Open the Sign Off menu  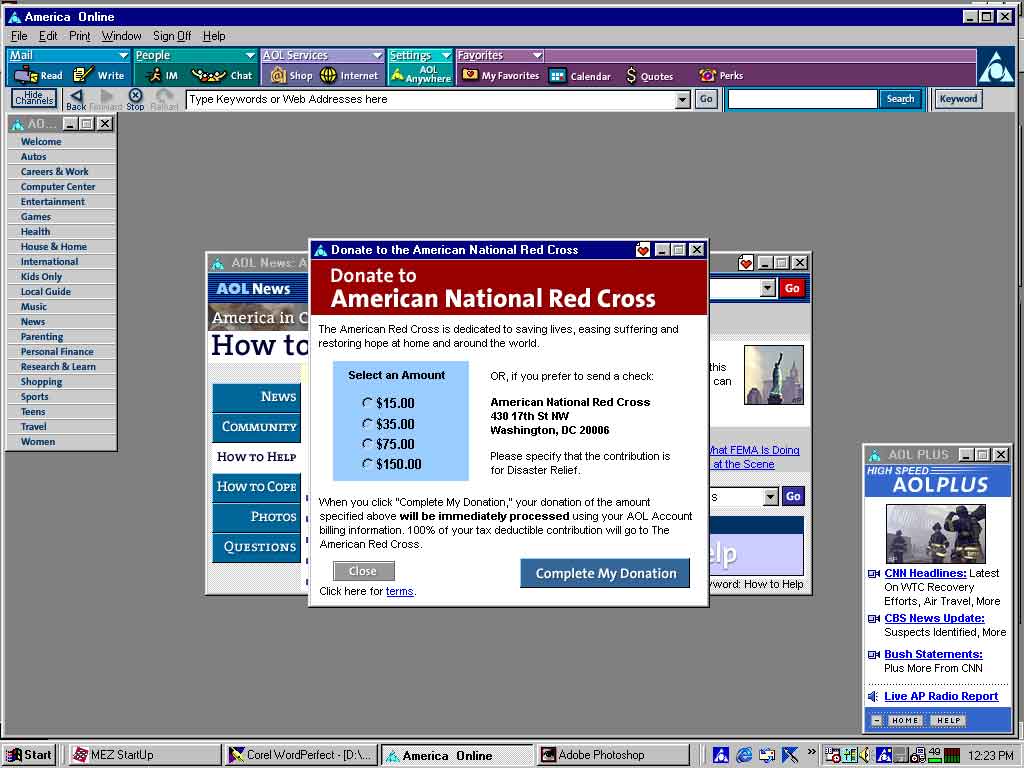pyautogui.click(x=172, y=36)
